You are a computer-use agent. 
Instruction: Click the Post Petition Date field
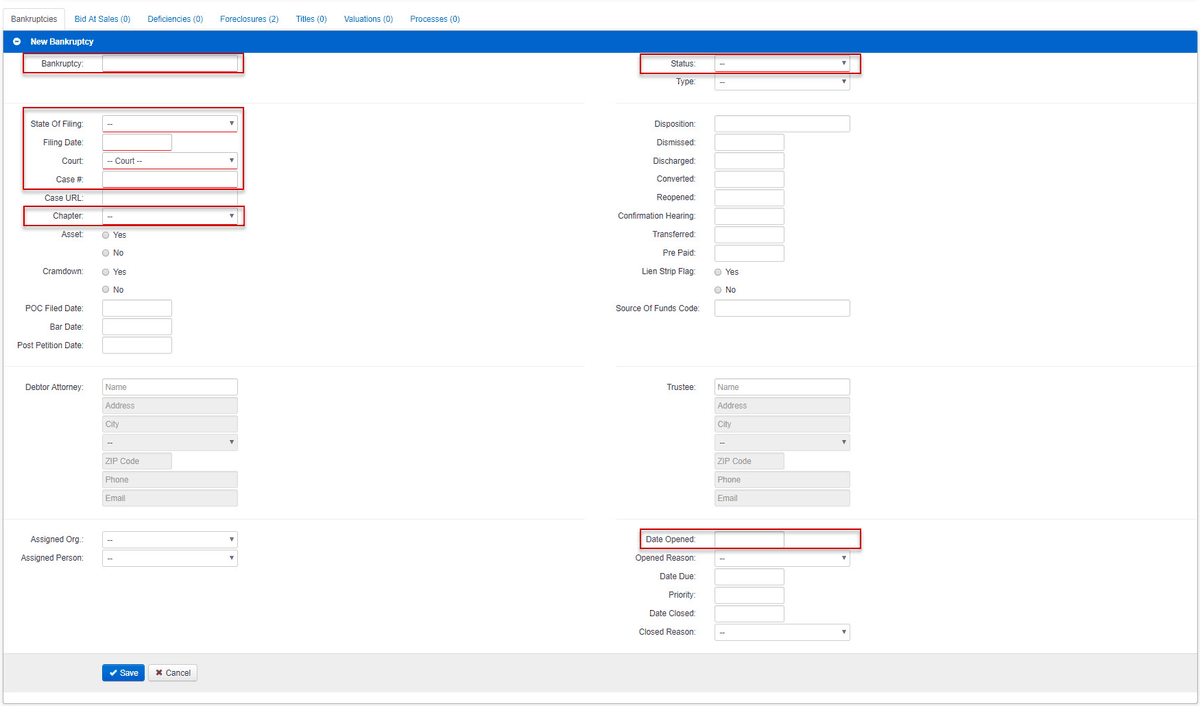[x=137, y=345]
